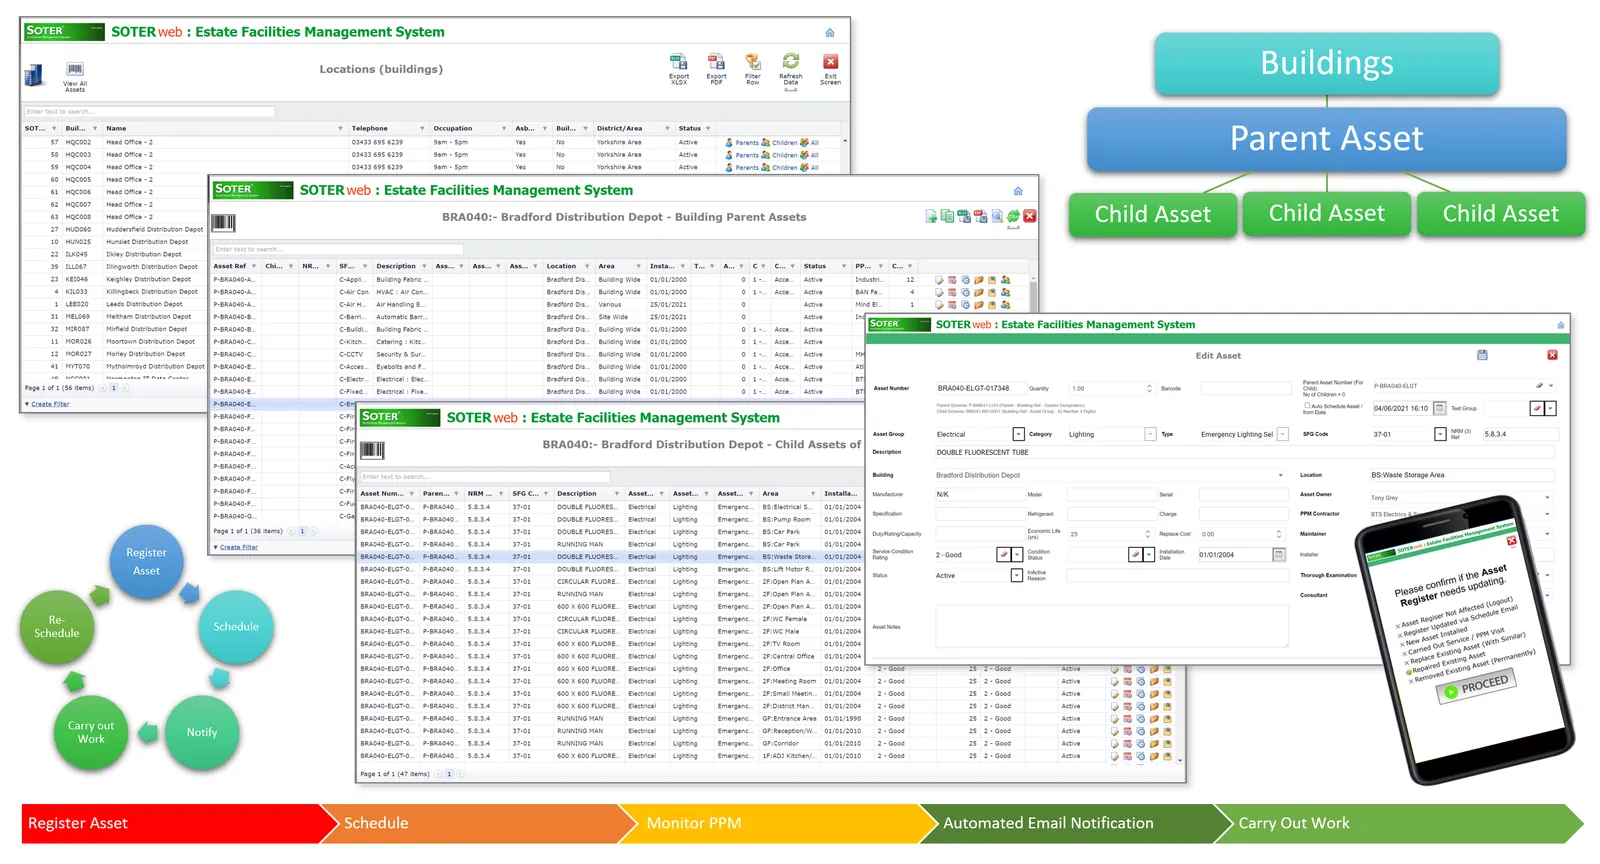Click eraser icon beside Condition Status field
This screenshot has height=864, width=1600.
1135,554
